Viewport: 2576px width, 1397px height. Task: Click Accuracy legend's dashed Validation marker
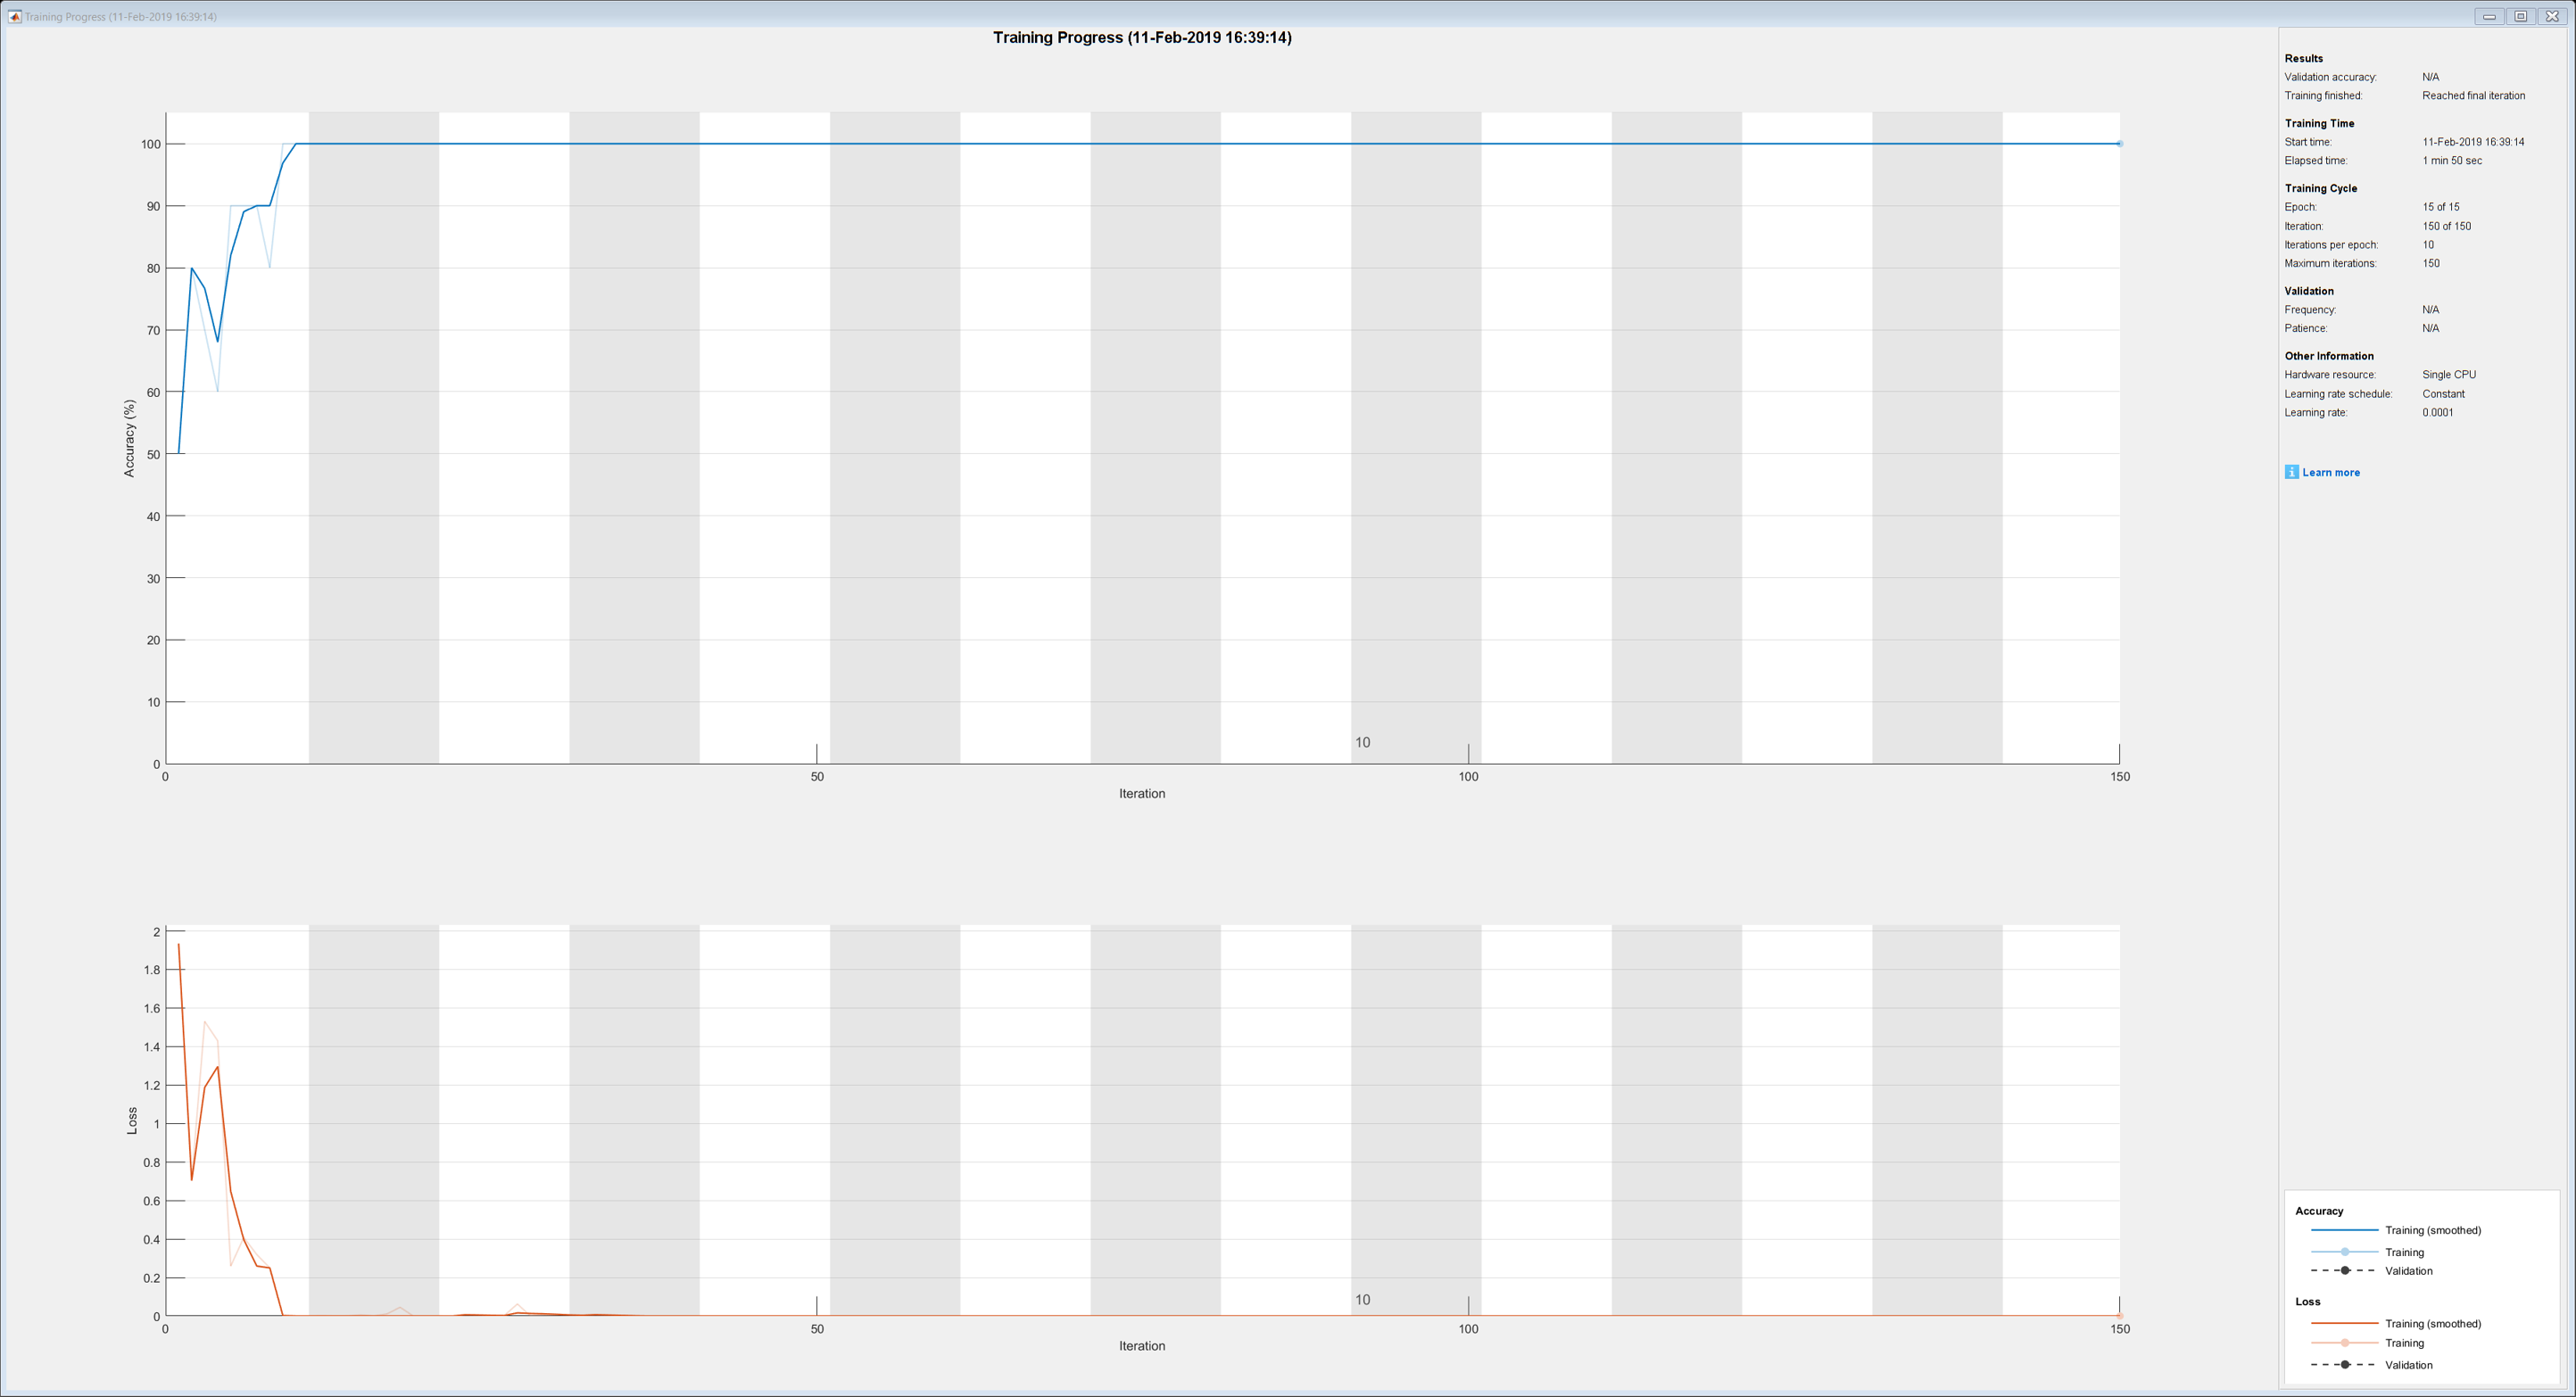pos(2344,1271)
